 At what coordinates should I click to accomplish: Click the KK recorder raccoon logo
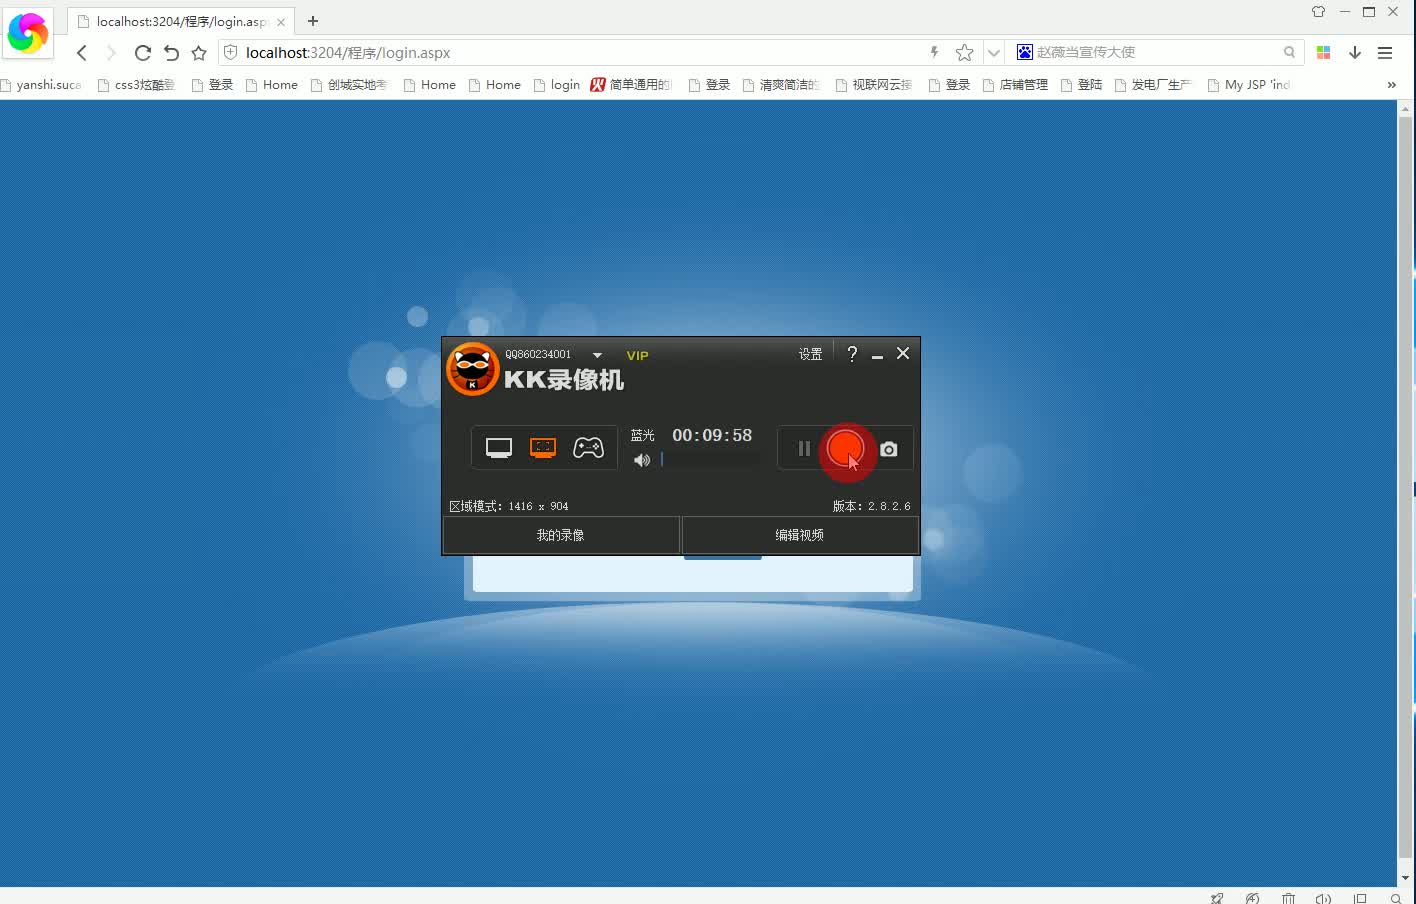coord(472,369)
